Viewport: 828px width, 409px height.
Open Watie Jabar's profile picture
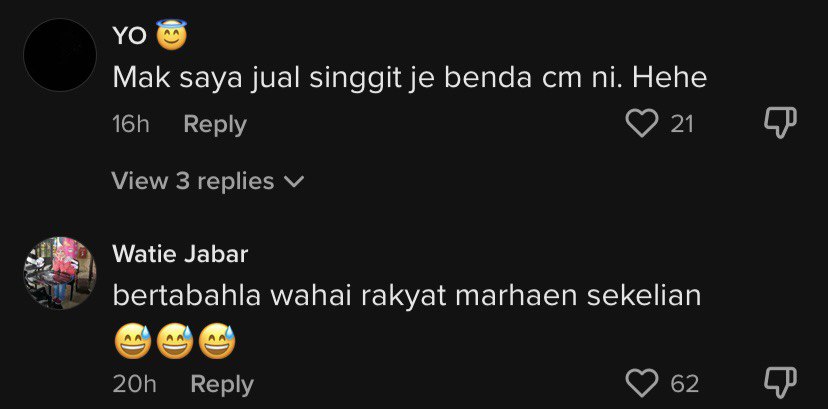pyautogui.click(x=60, y=273)
